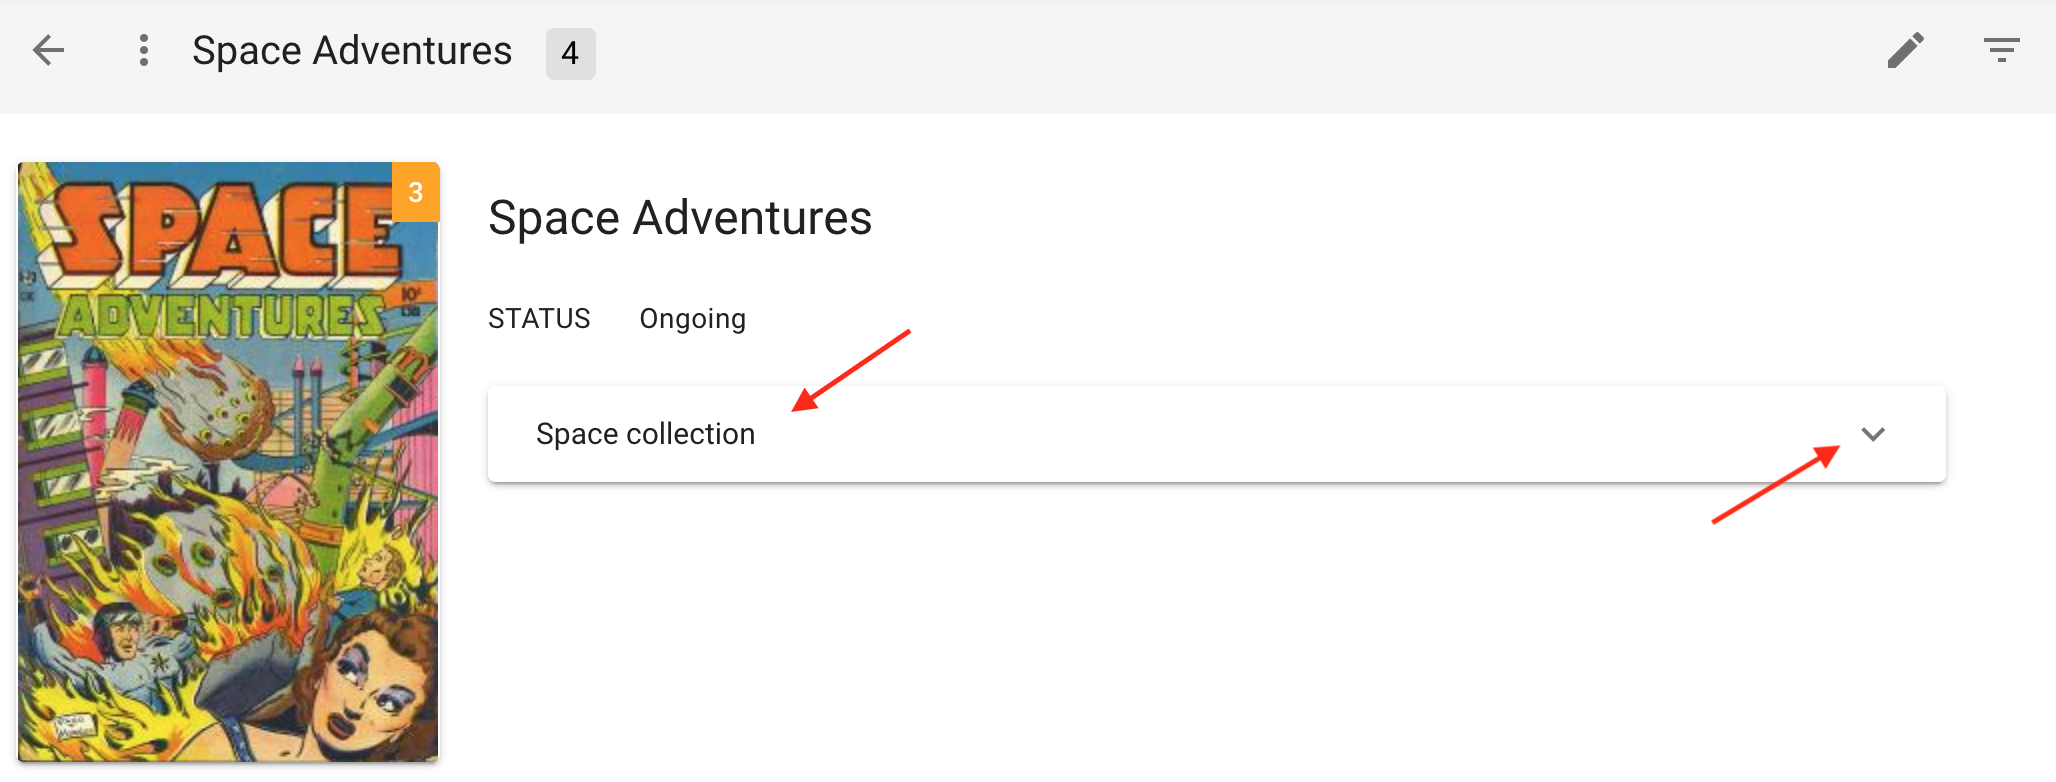Click the STATUS label
Image resolution: width=2056 pixels, height=782 pixels.
539,319
